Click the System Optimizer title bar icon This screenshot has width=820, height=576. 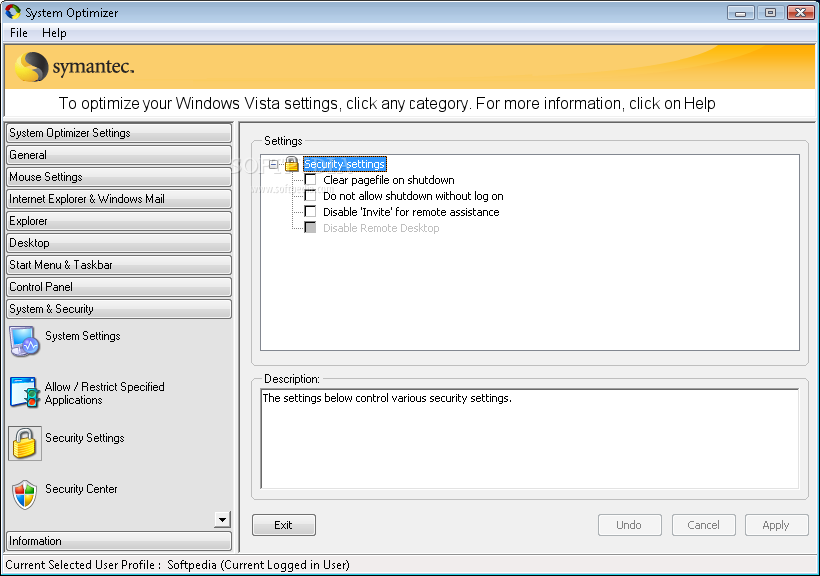point(13,12)
